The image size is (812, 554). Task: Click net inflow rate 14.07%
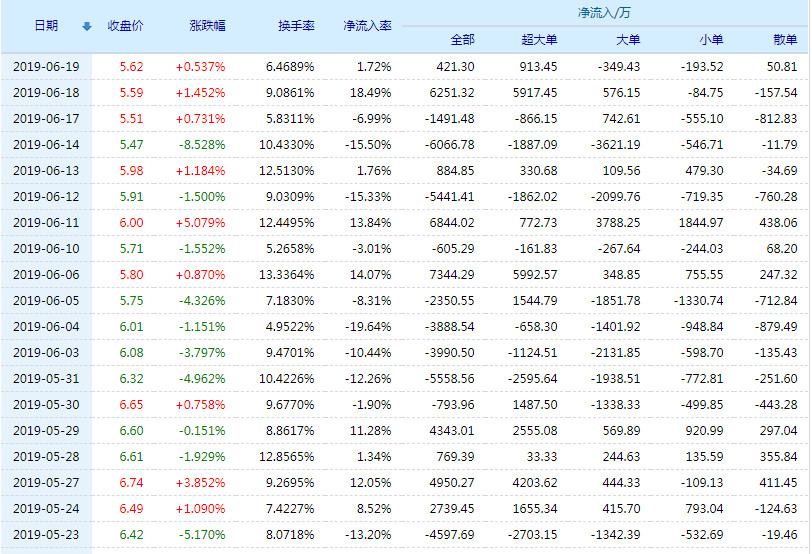point(371,274)
